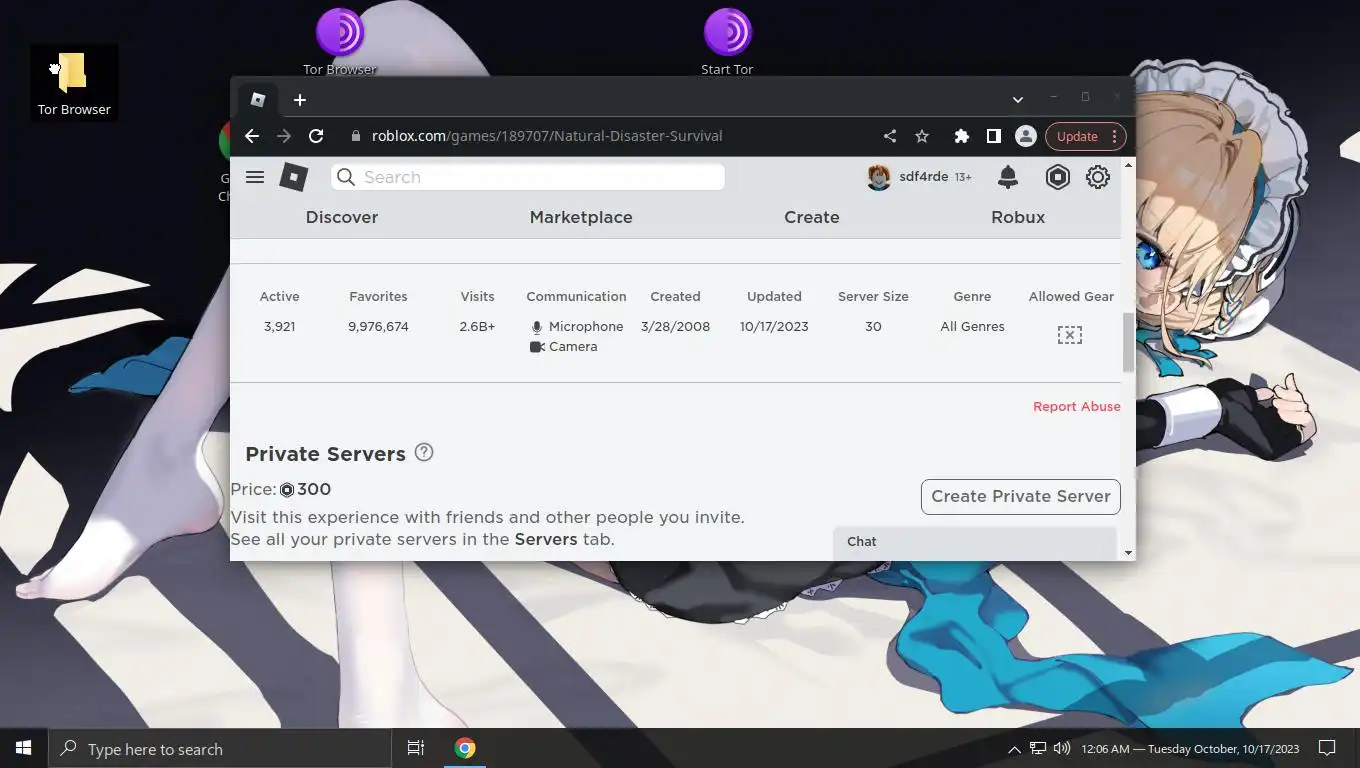This screenshot has height=768, width=1360.
Task: Click the page scrollbar thumb
Action: coord(1129,342)
